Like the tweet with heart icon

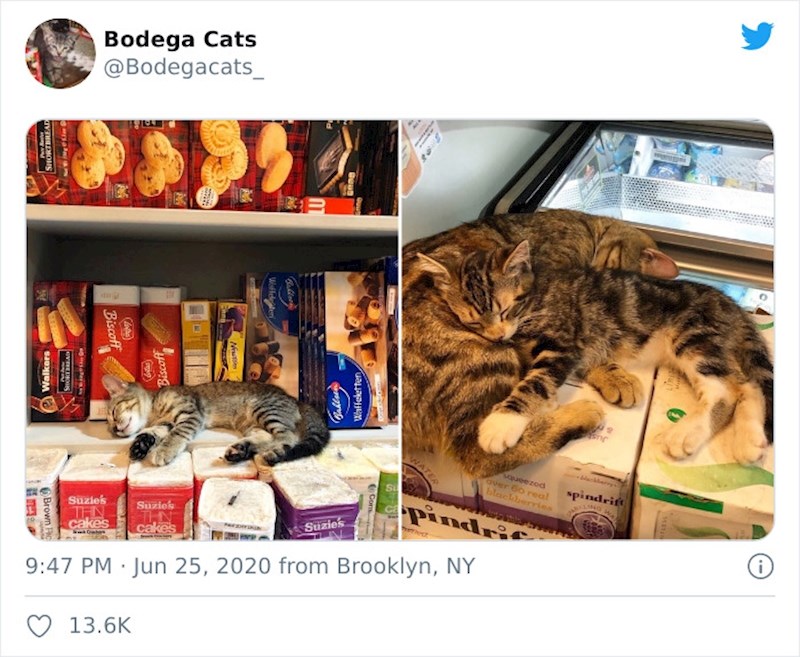[x=39, y=626]
